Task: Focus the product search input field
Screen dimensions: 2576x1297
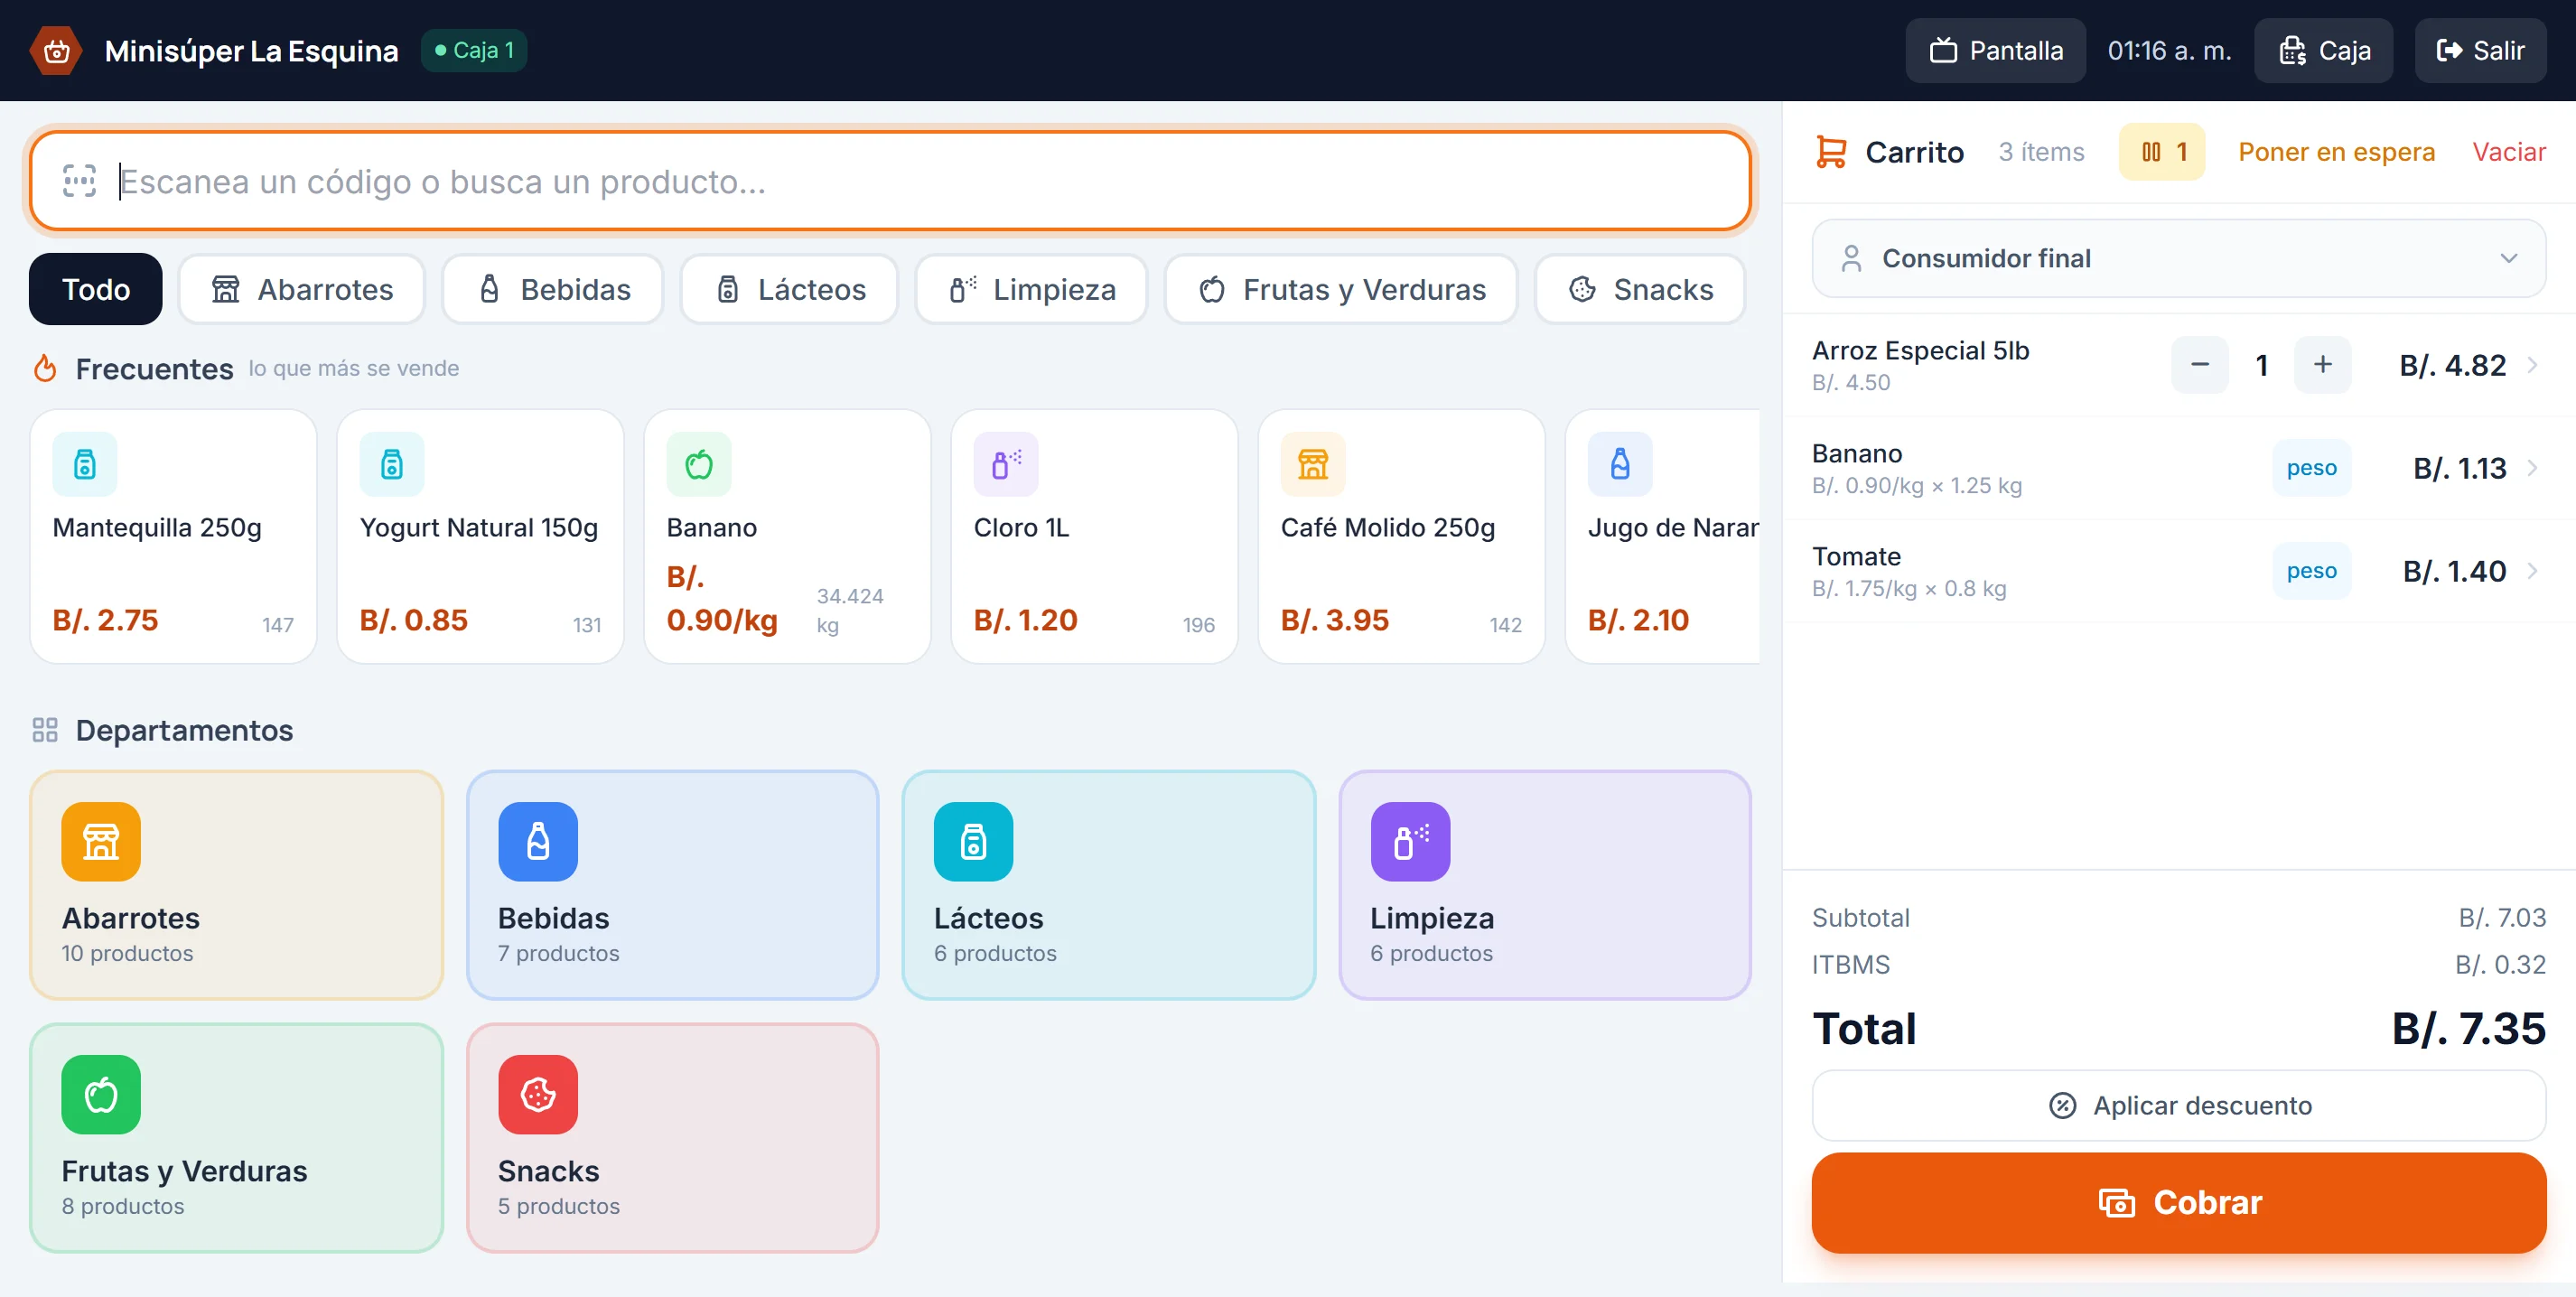Action: (x=890, y=181)
